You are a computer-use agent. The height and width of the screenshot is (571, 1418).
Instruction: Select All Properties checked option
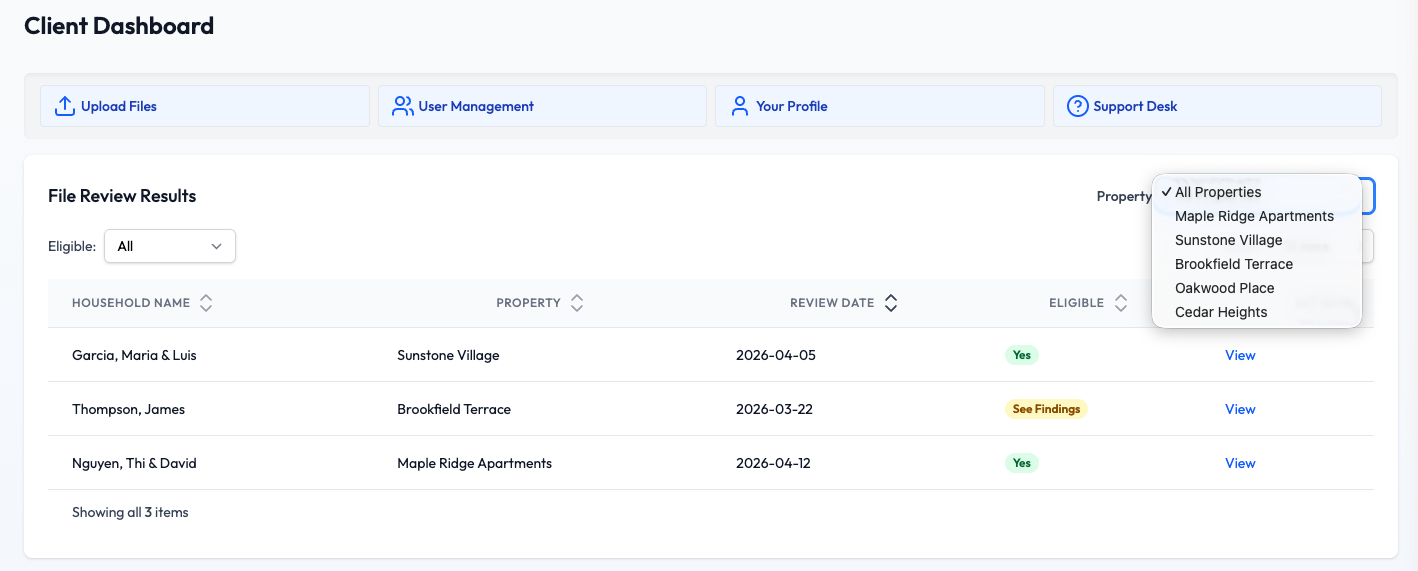tap(1217, 192)
